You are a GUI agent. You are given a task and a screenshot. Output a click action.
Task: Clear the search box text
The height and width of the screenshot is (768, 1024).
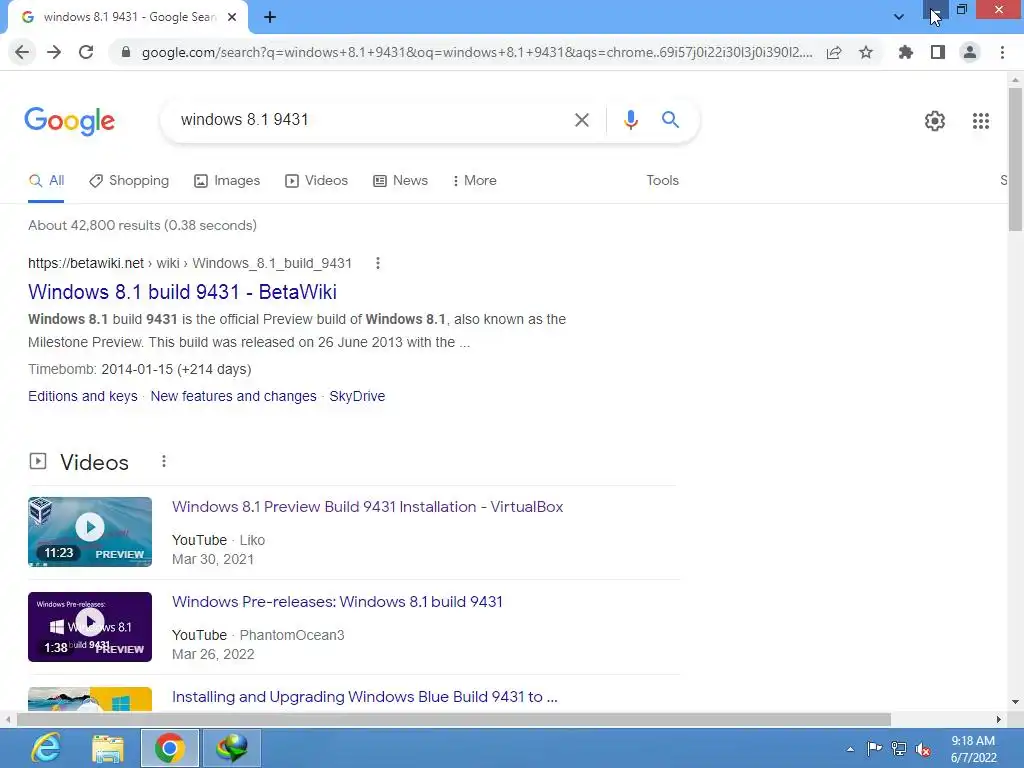[x=581, y=120]
